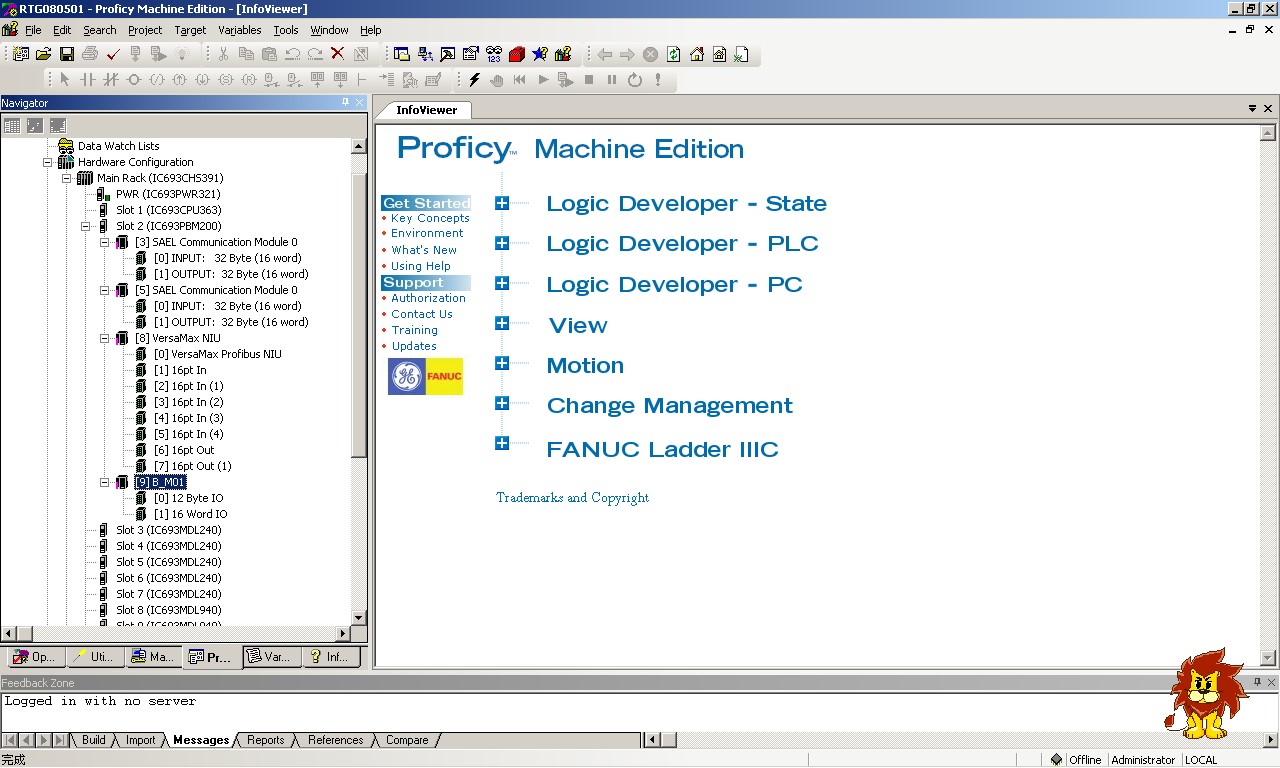Select the Utilities Navigator tab
The image size is (1280, 768).
click(x=95, y=657)
